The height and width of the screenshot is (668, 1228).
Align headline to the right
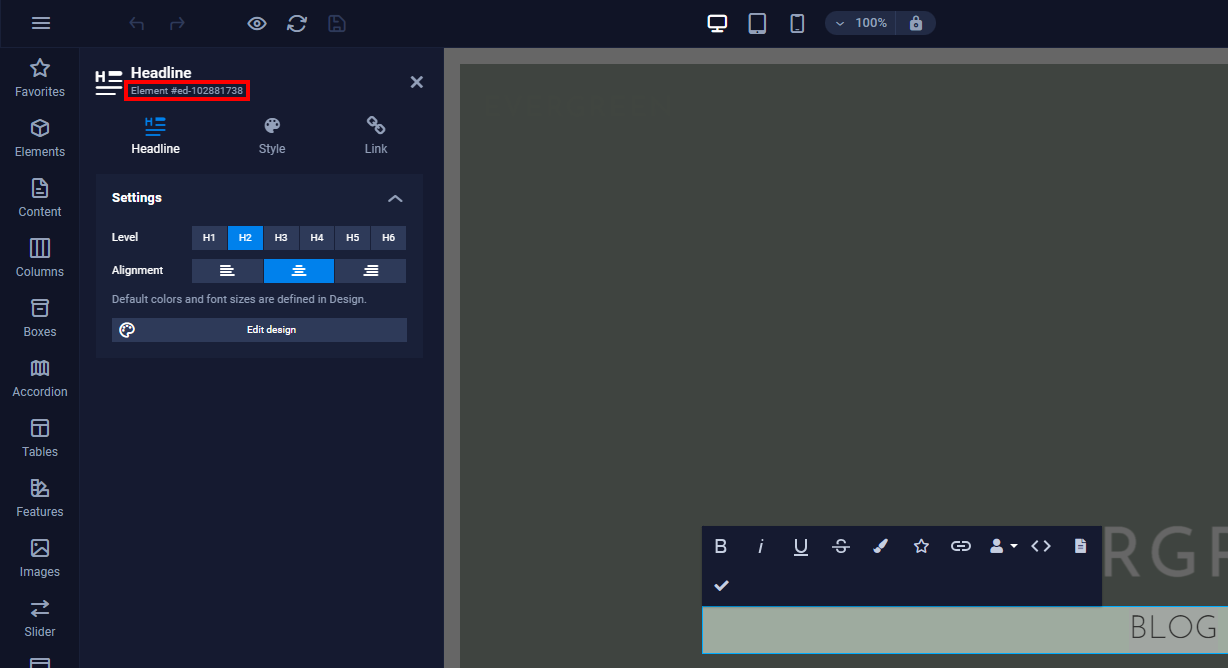370,271
